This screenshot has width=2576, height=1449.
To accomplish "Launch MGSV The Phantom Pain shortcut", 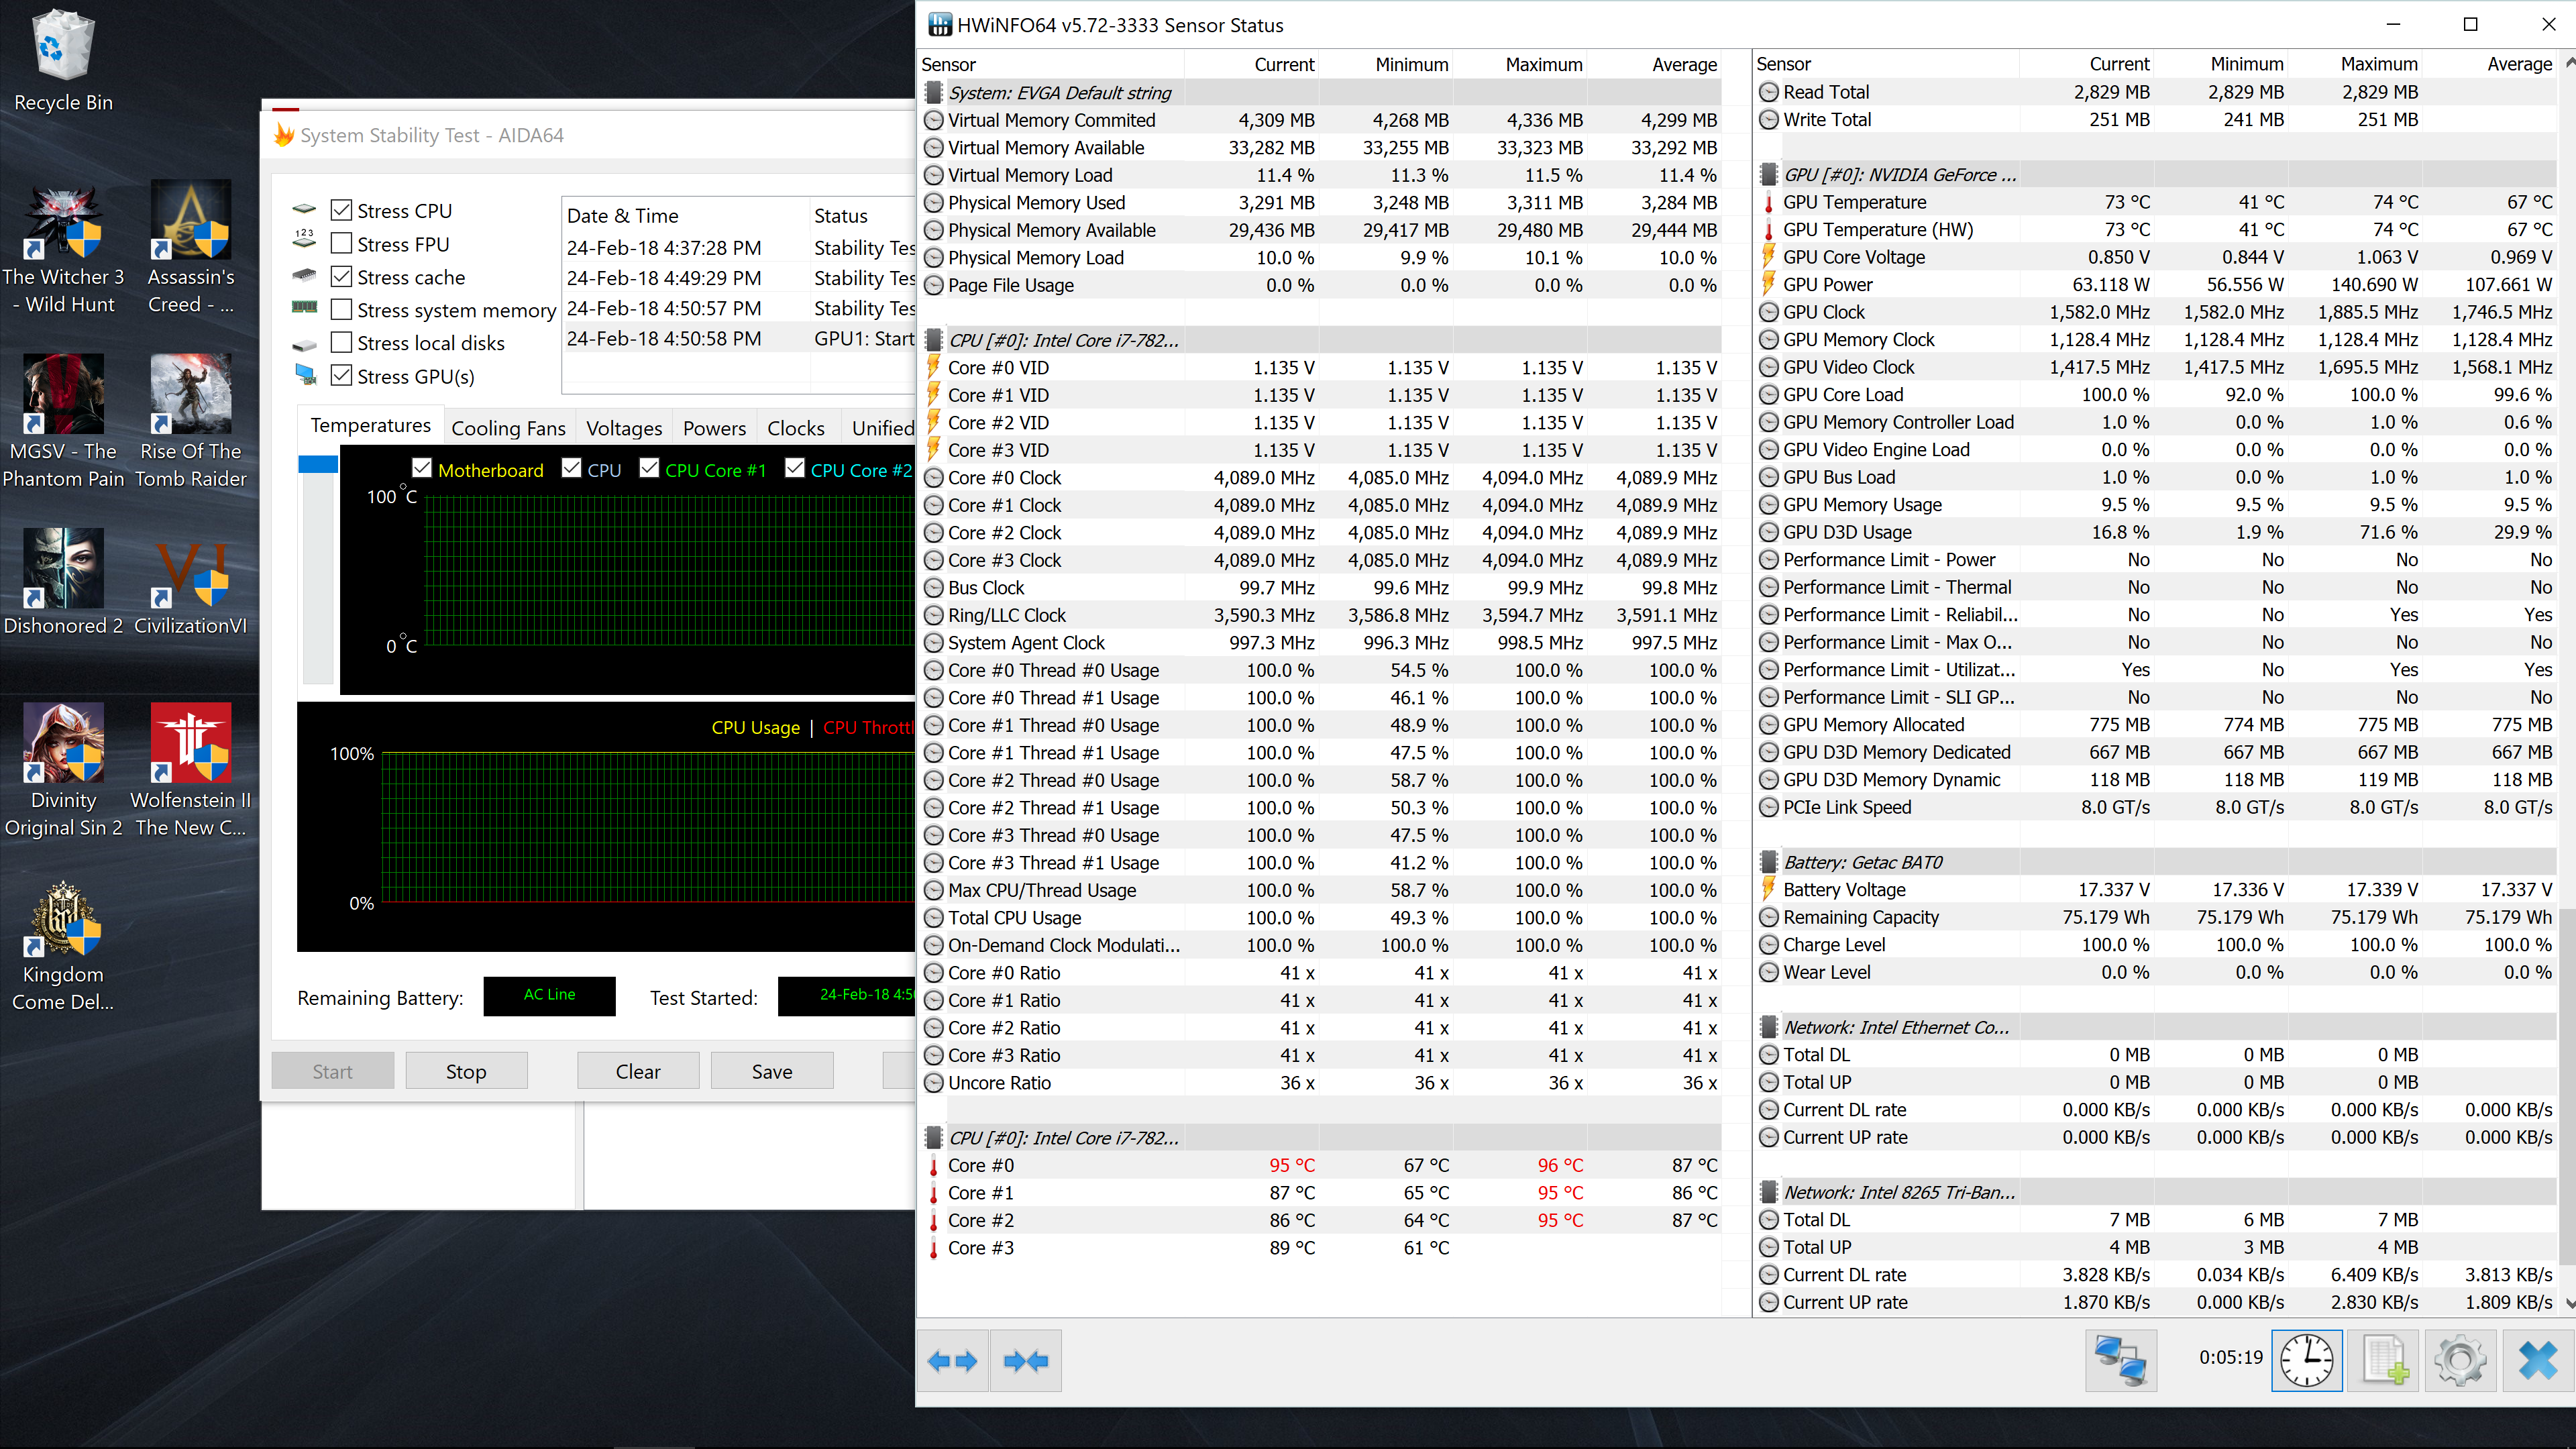I will (63, 422).
